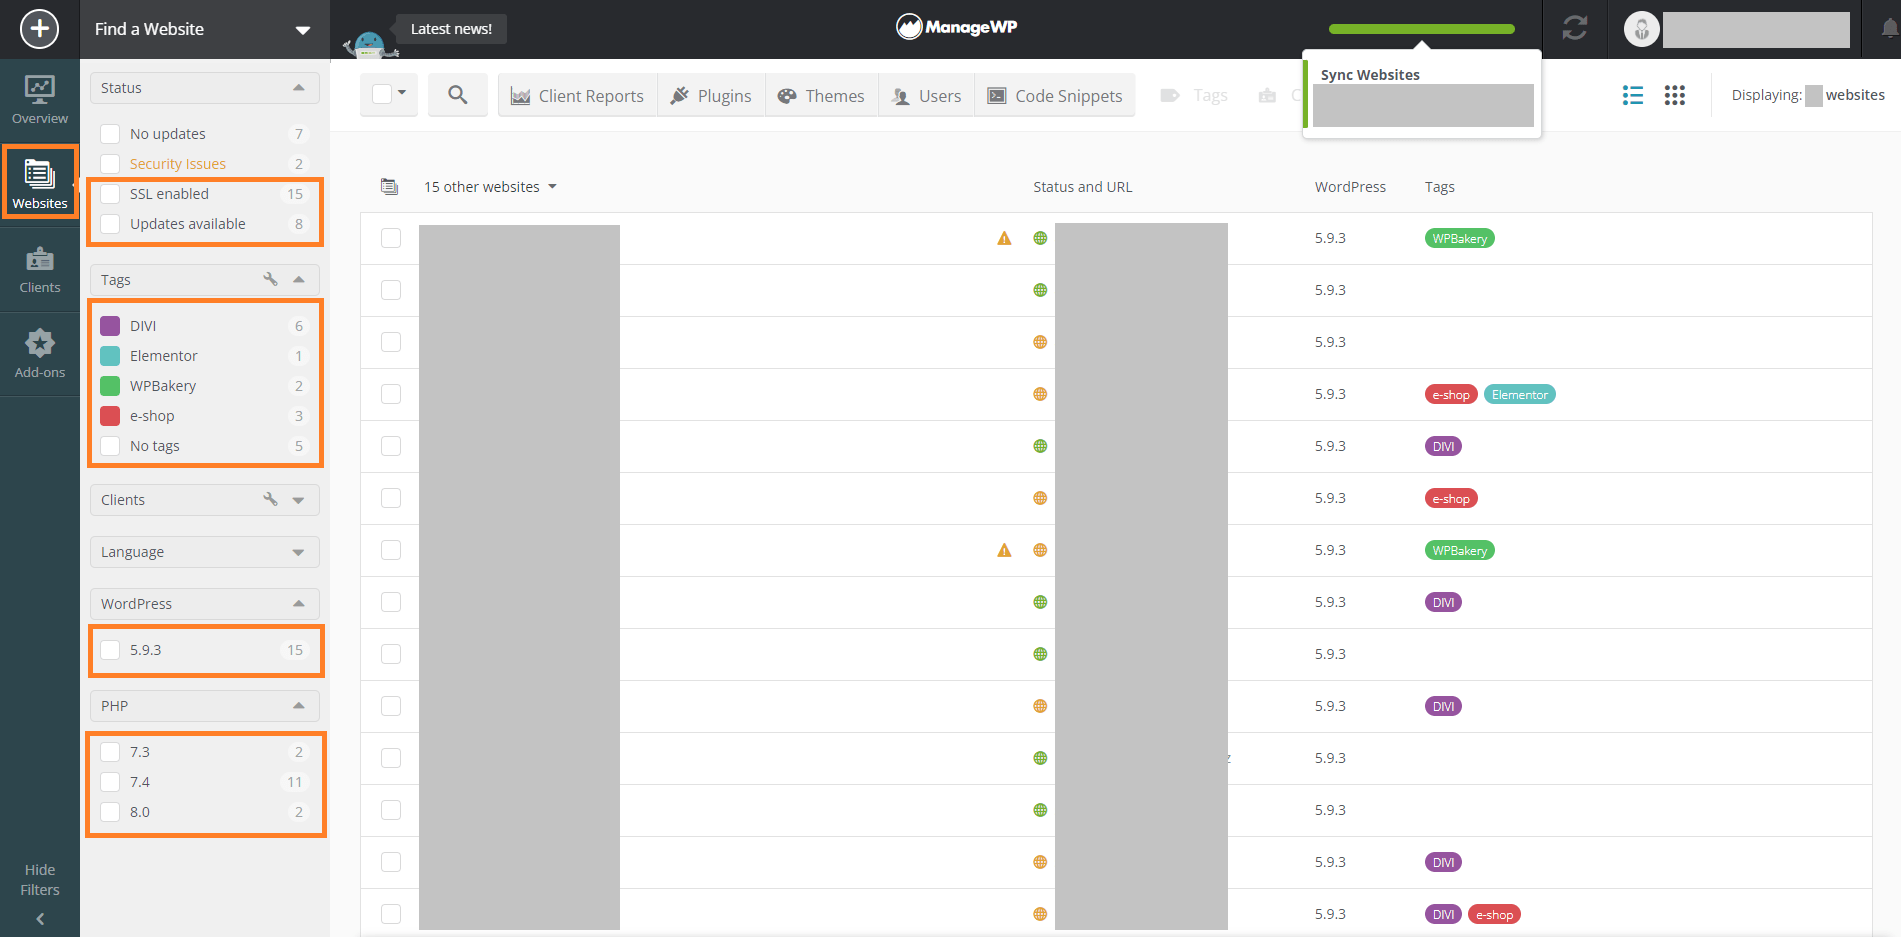Open Code Snippets

(x=1055, y=95)
